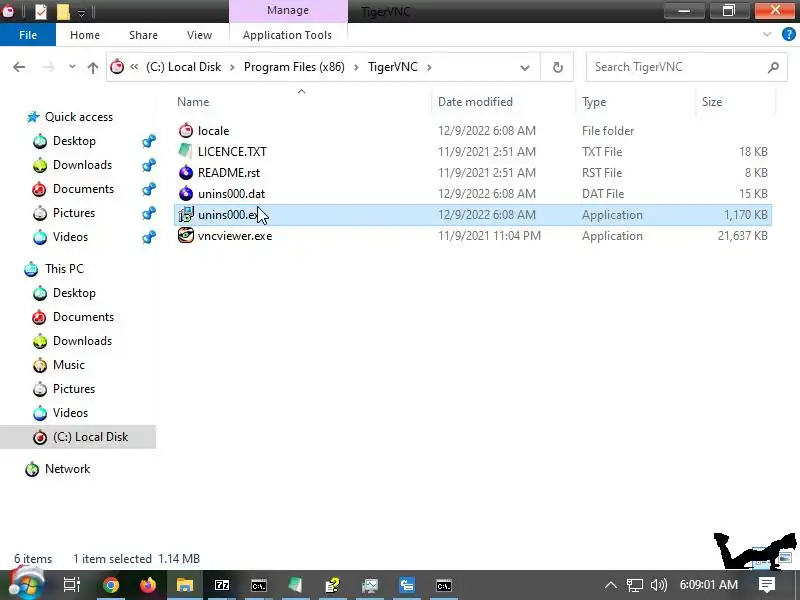
Task: Refresh the TigerVNC folder view
Action: coord(558,67)
